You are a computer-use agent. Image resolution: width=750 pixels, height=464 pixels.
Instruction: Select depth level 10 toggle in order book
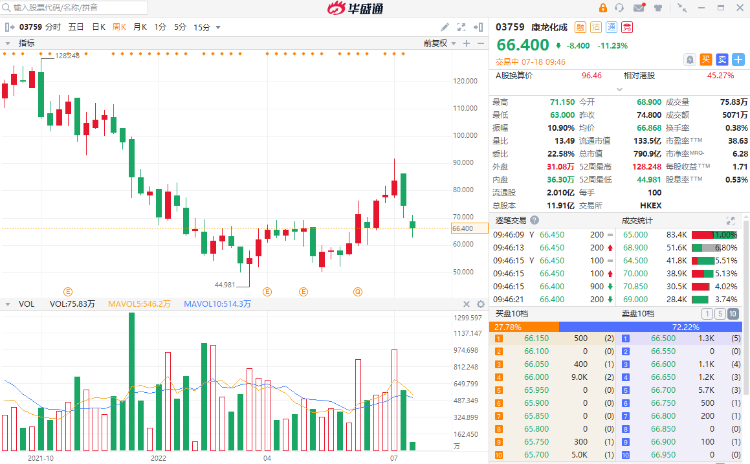[732, 313]
